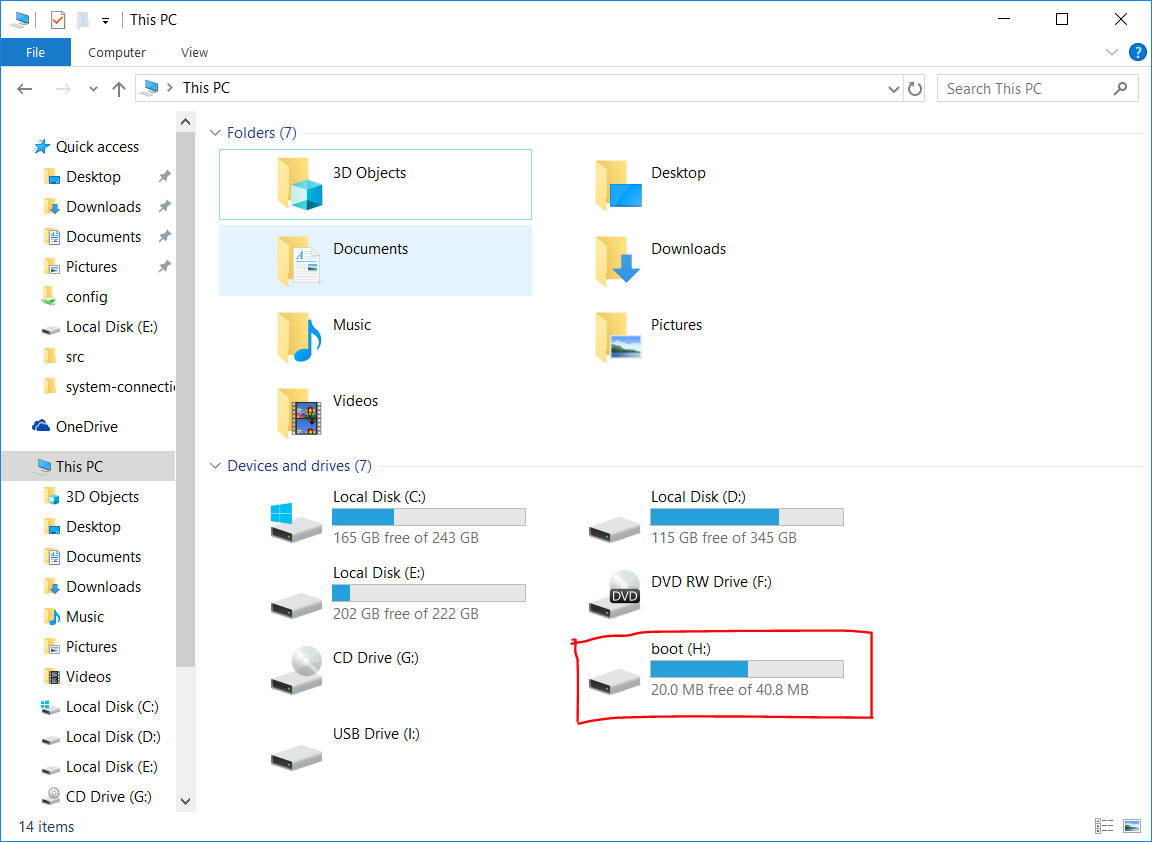Select the Desktop folder icon in main pane
This screenshot has width=1152, height=842.
point(619,184)
